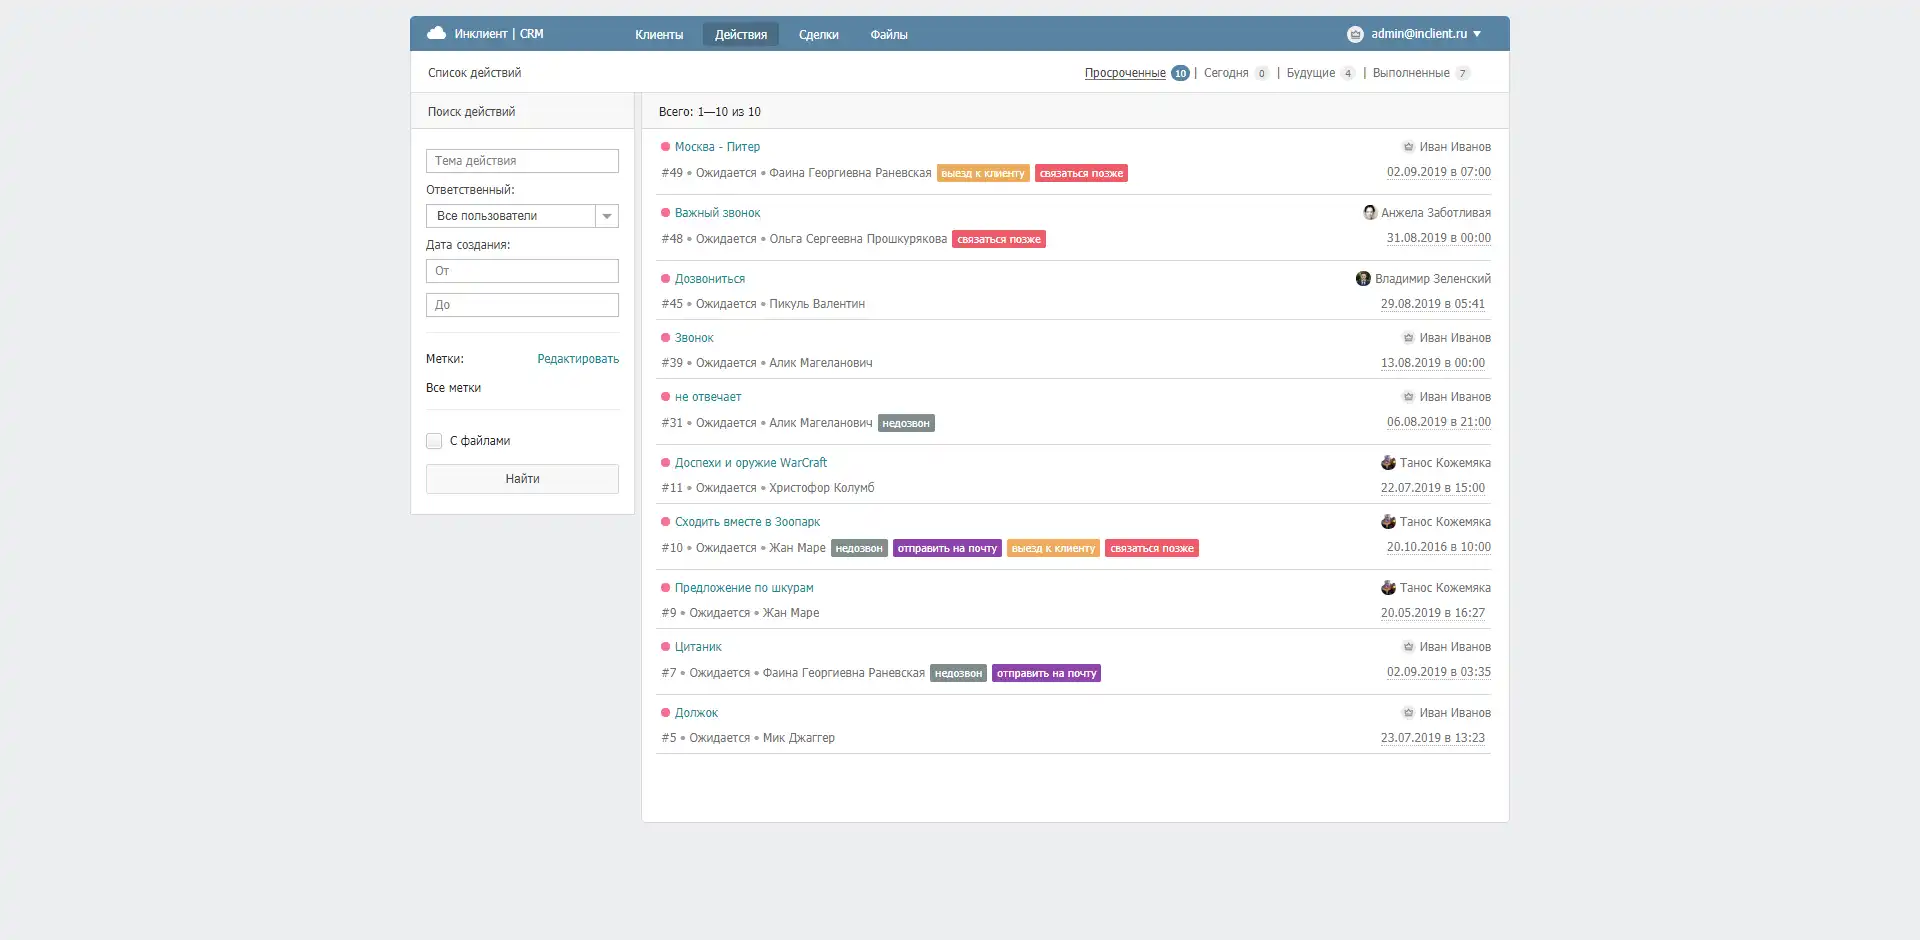The image size is (1920, 940).
Task: Click Танос Кожемяка avatar in Зоопарк row
Action: click(x=1388, y=522)
